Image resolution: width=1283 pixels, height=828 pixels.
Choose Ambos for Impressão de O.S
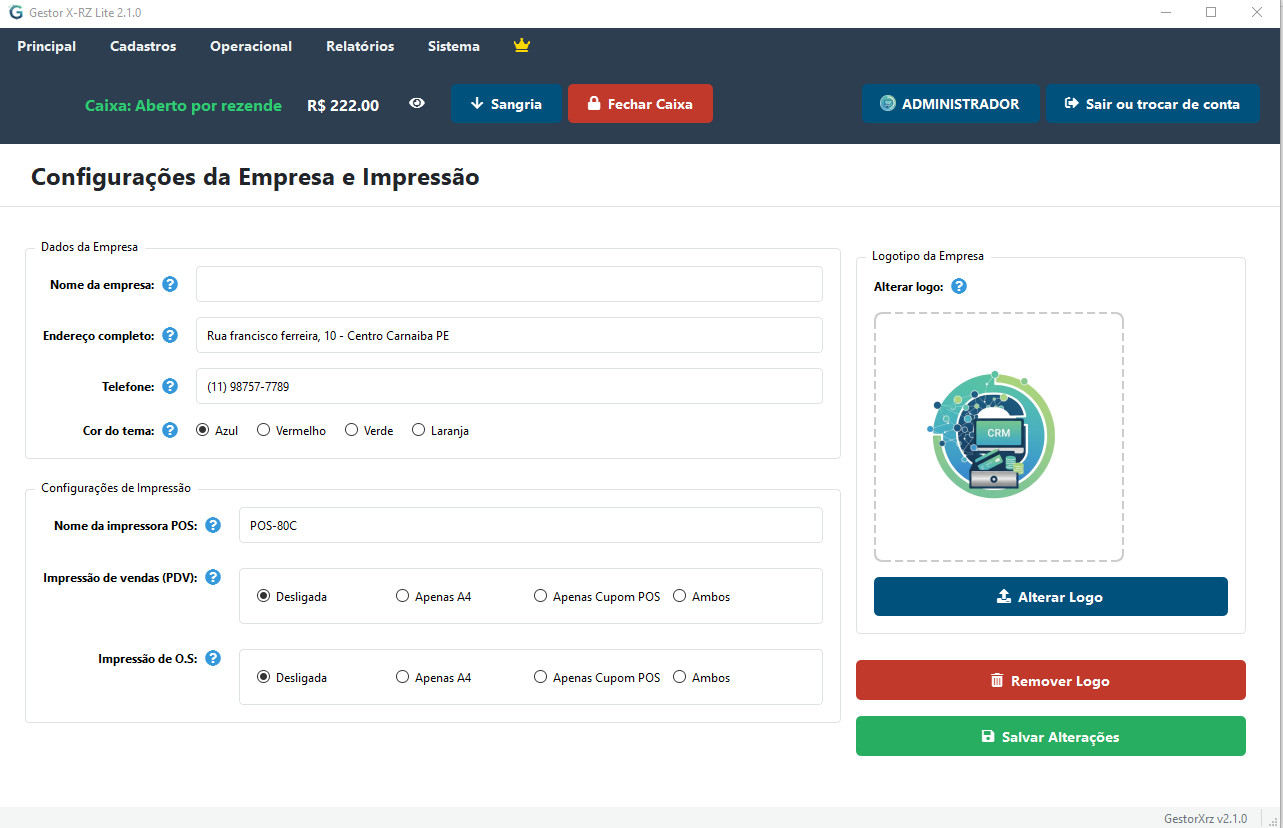[x=680, y=677]
